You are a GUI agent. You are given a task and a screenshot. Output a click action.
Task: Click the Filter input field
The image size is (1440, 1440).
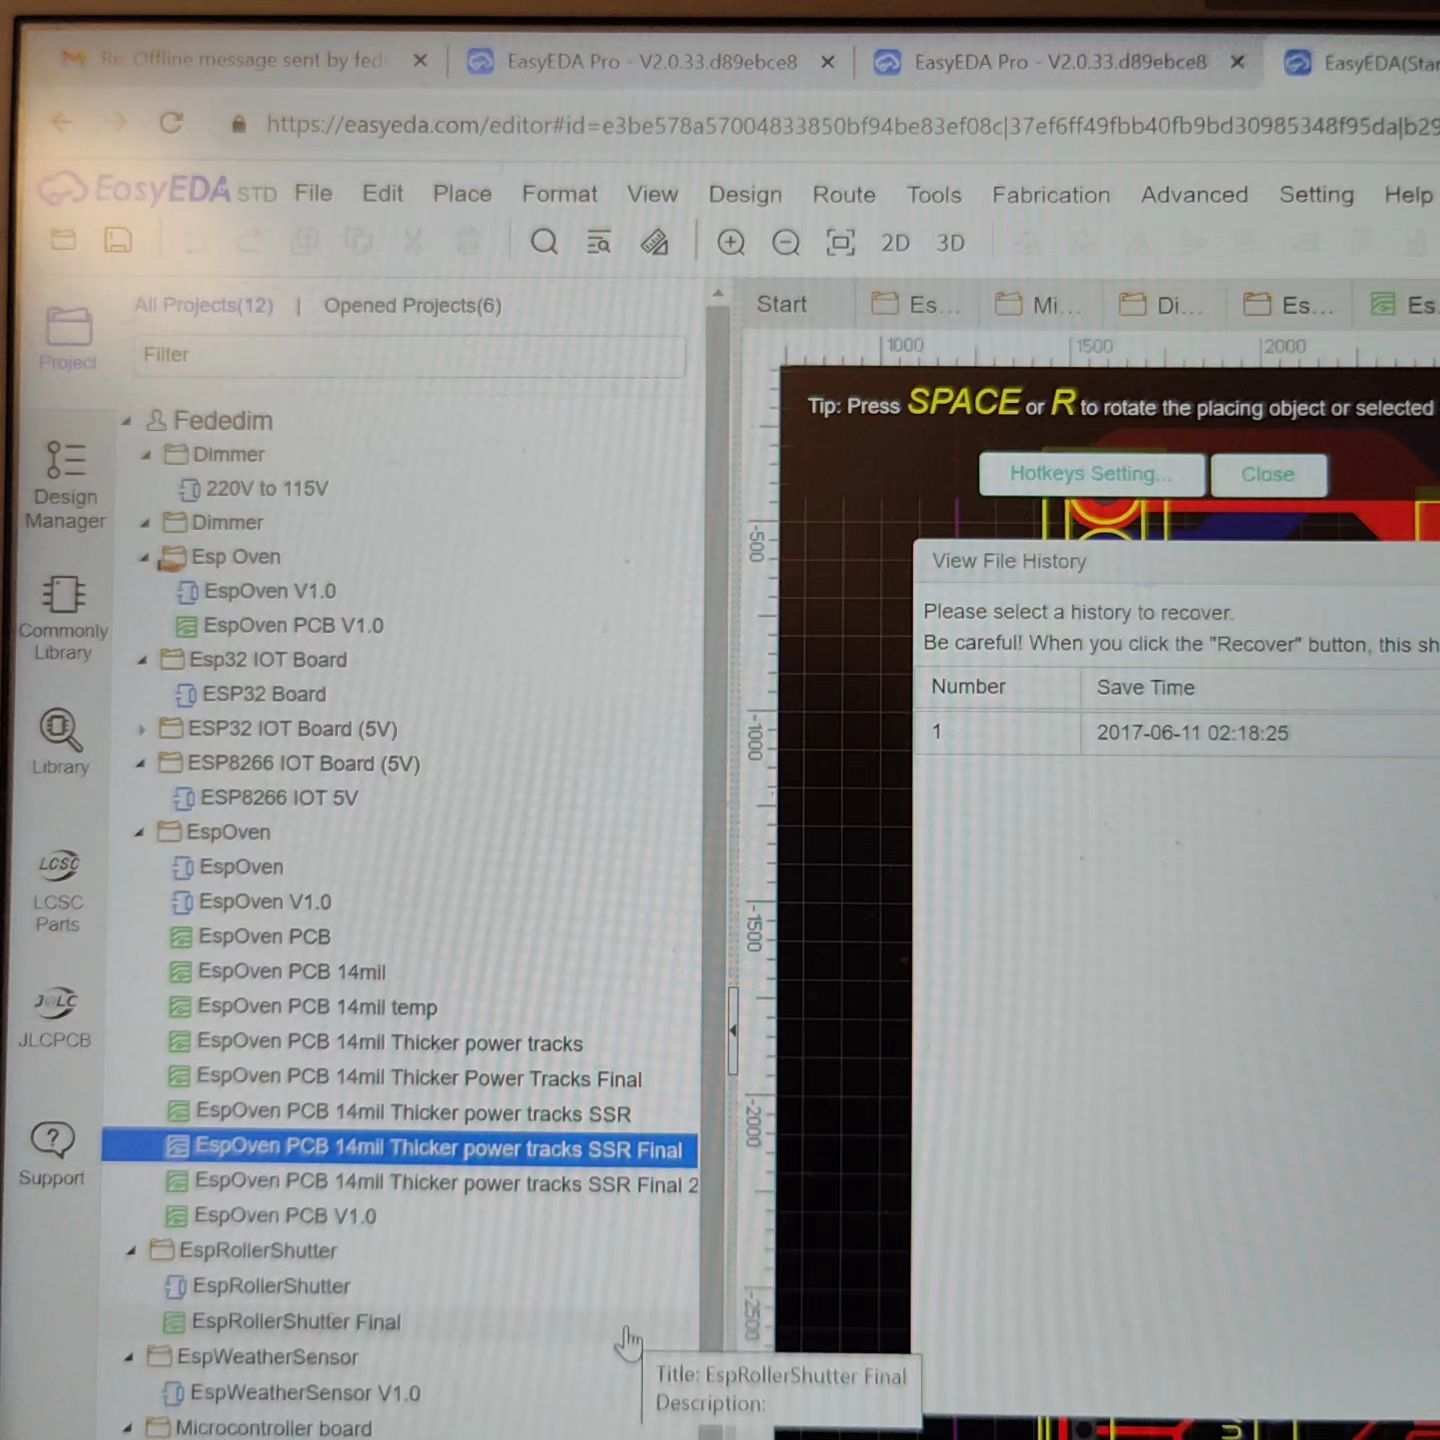[x=409, y=355]
